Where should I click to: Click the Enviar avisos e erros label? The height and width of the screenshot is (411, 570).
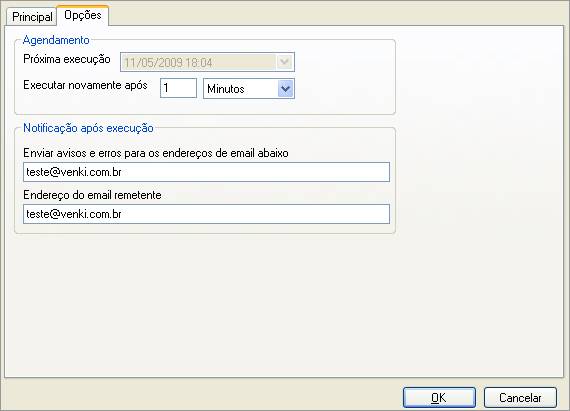(156, 153)
